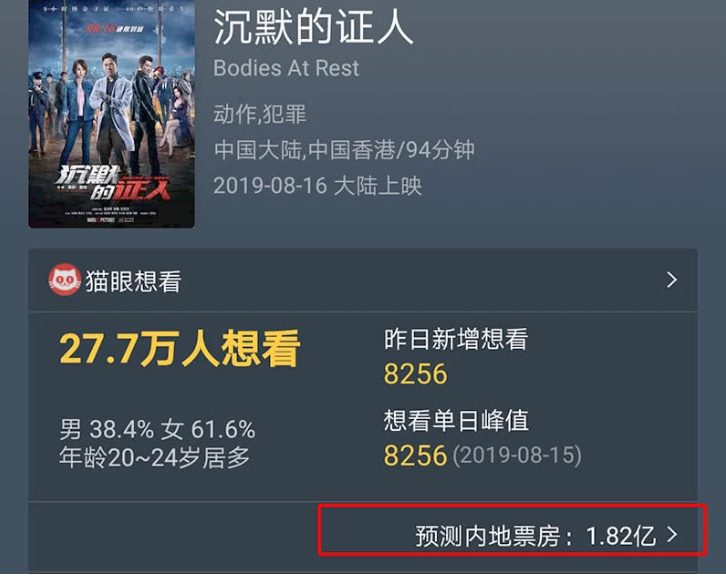This screenshot has width=726, height=576.
Task: Click 昨日新增想看 label
Action: point(456,339)
